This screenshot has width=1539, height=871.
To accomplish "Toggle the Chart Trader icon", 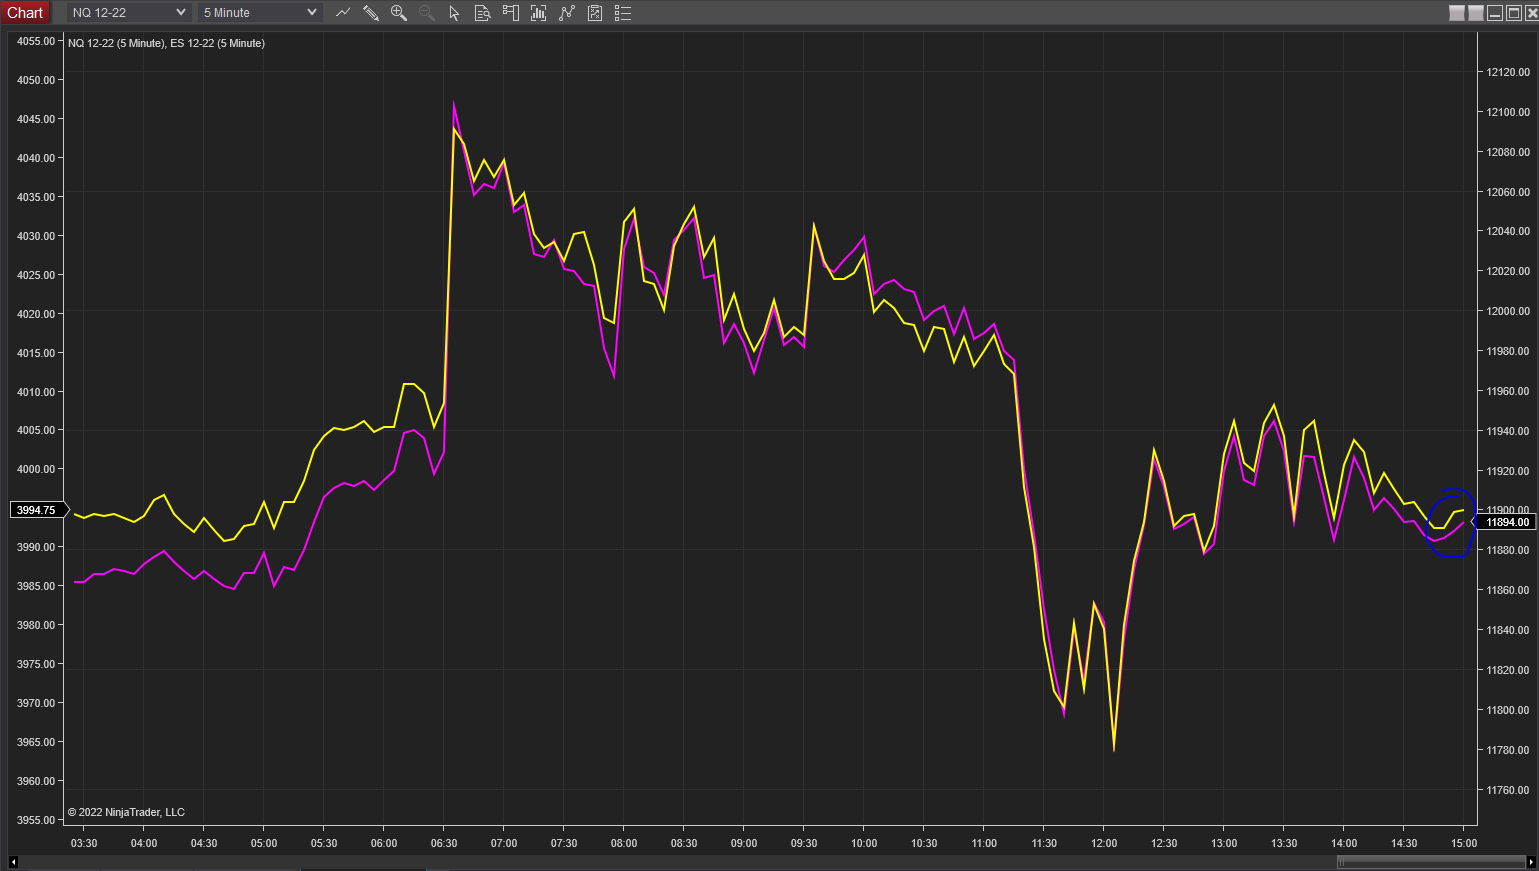I will point(511,13).
